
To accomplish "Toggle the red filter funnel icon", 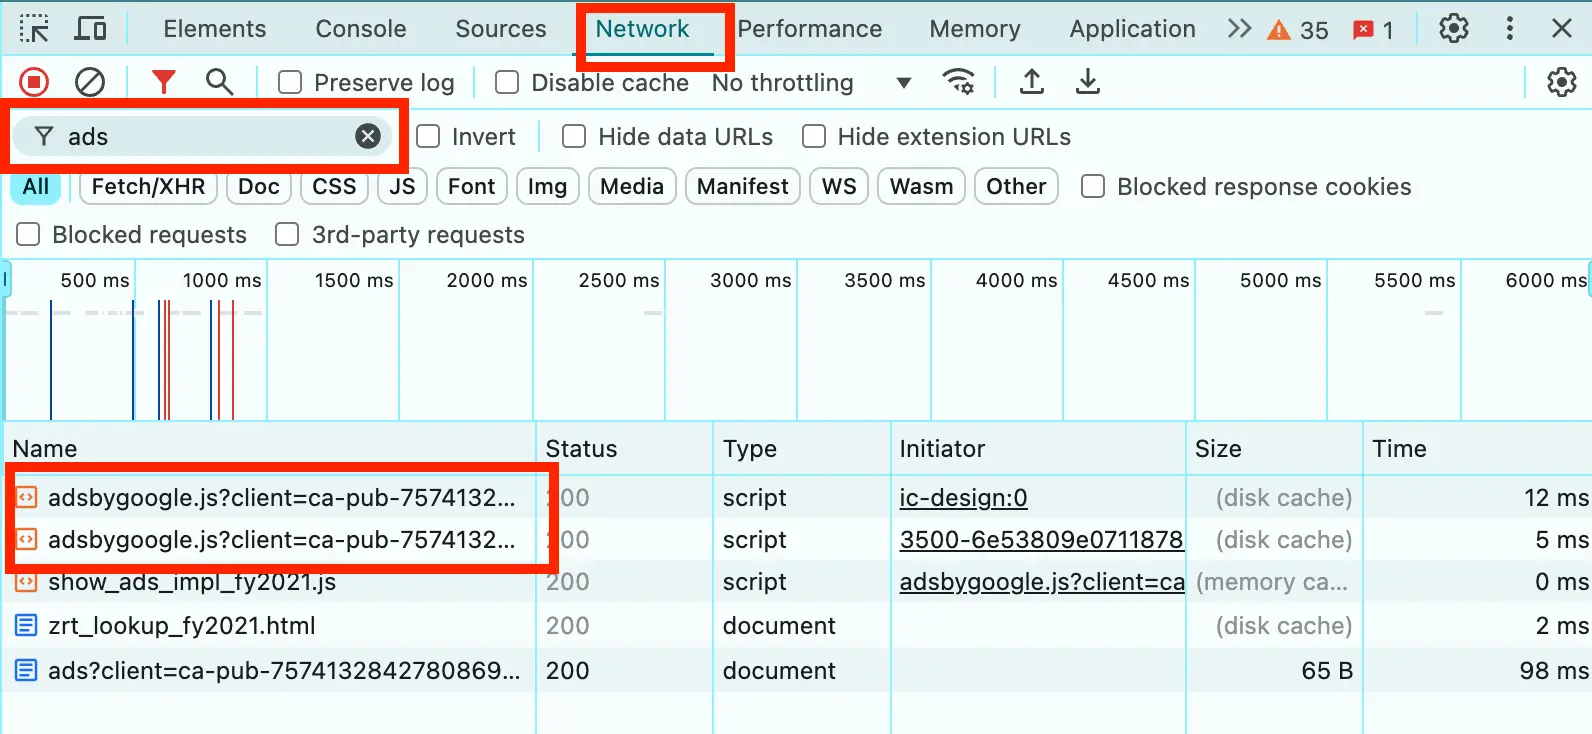I will (163, 82).
